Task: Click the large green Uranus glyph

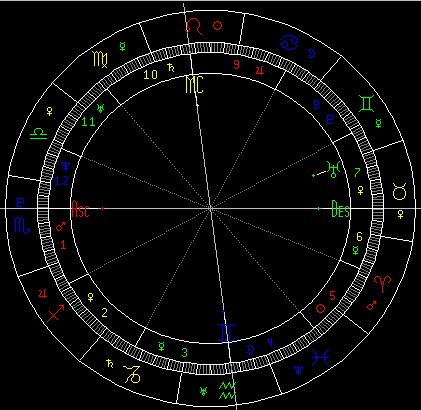Action: [333, 170]
